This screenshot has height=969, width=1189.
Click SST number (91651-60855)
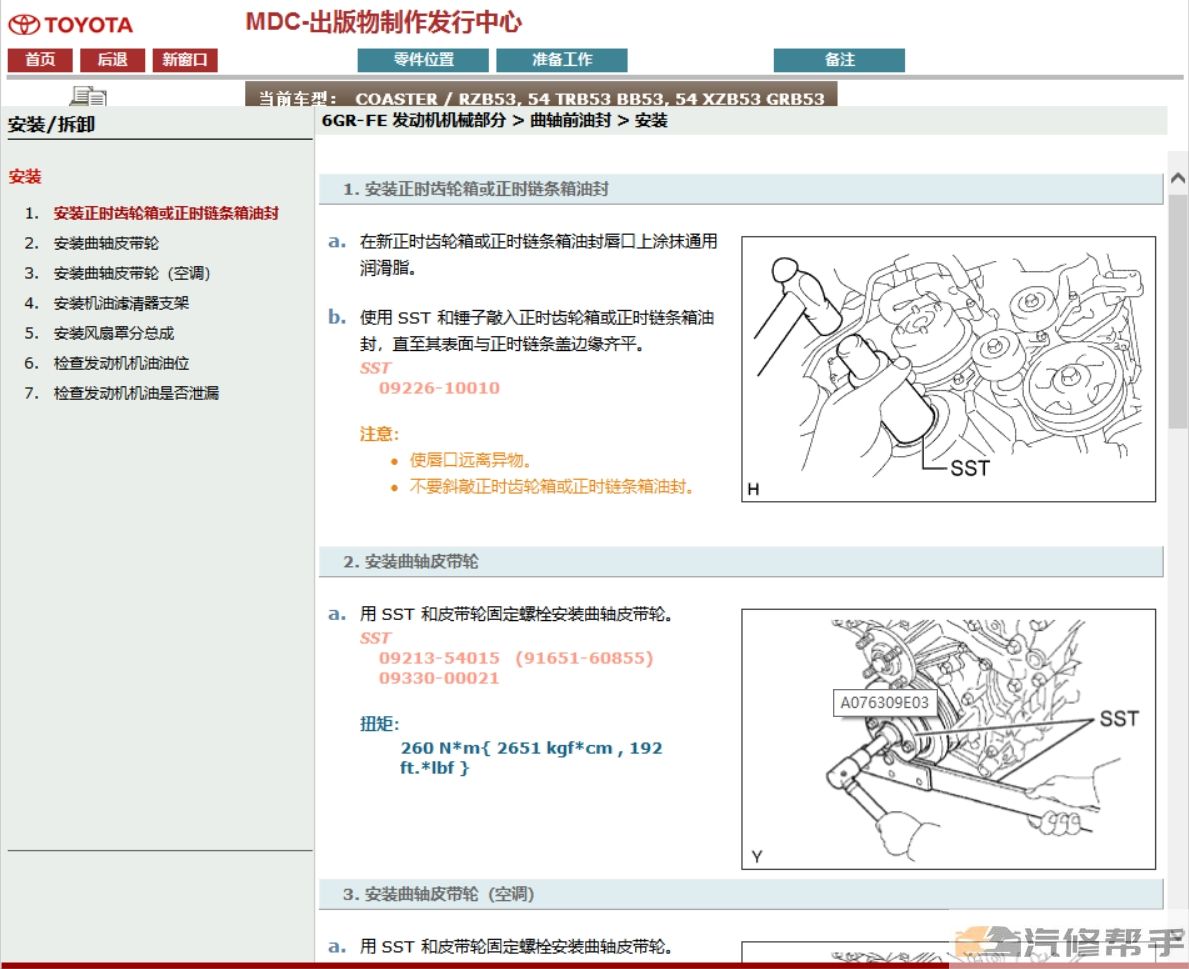click(x=584, y=658)
